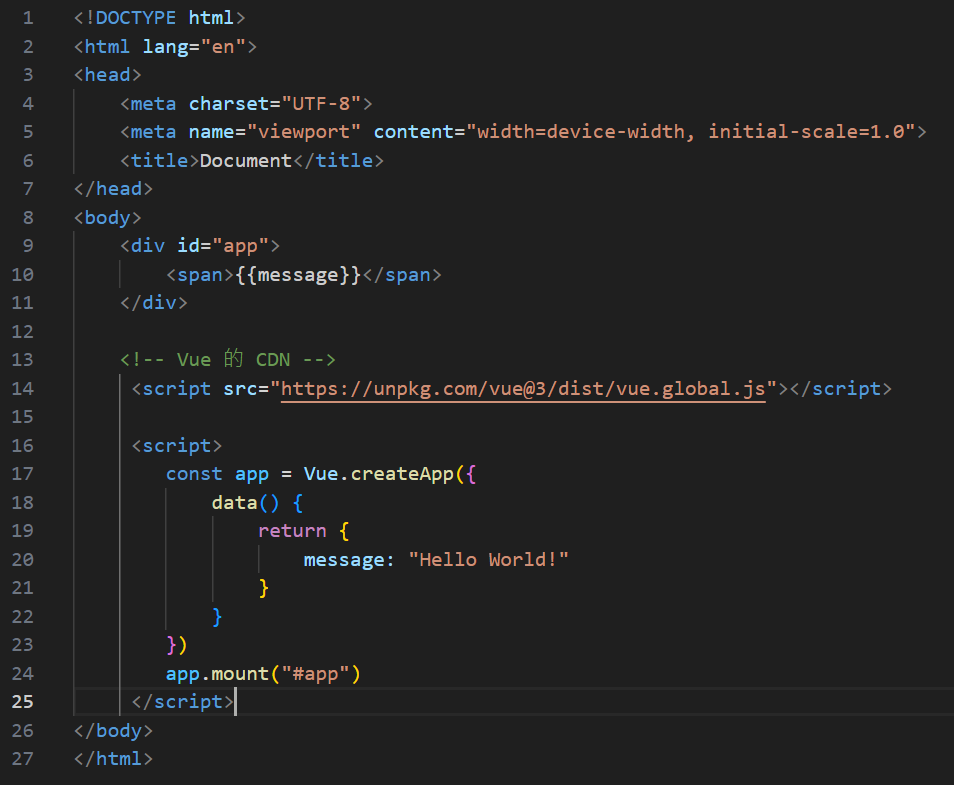
Task: Click the DOCTYPE declaration
Action: pos(159,18)
